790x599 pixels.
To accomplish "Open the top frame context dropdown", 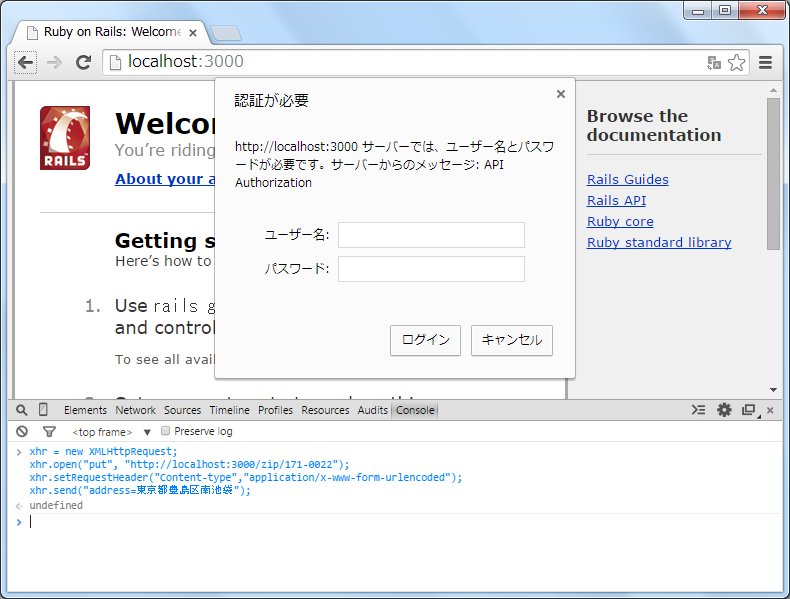I will click(111, 432).
